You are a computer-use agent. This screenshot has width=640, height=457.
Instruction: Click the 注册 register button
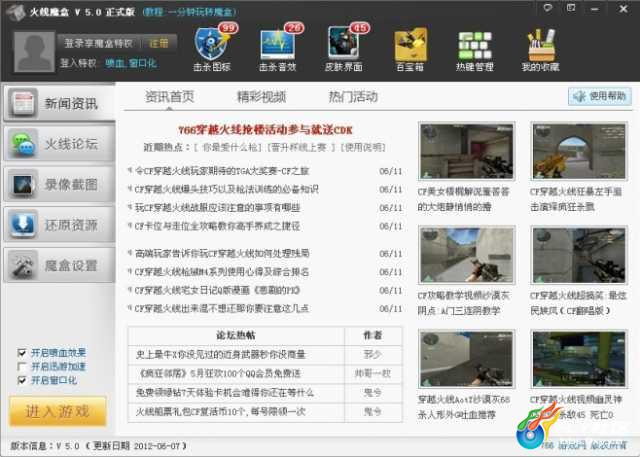(159, 43)
